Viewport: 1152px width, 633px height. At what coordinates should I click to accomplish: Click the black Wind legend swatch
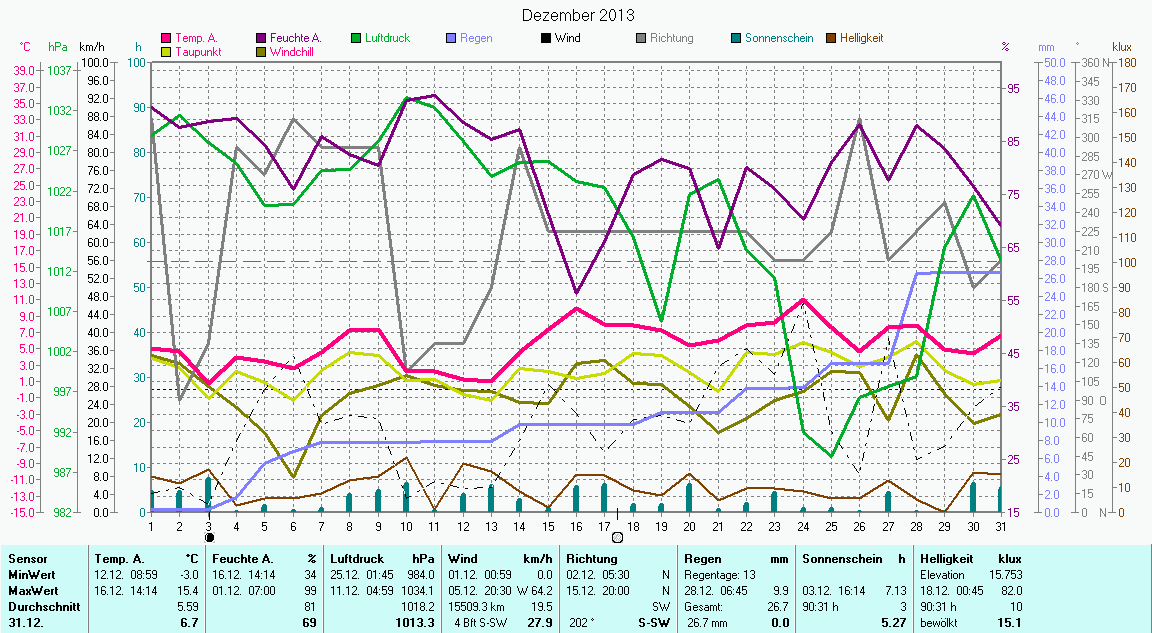point(545,38)
